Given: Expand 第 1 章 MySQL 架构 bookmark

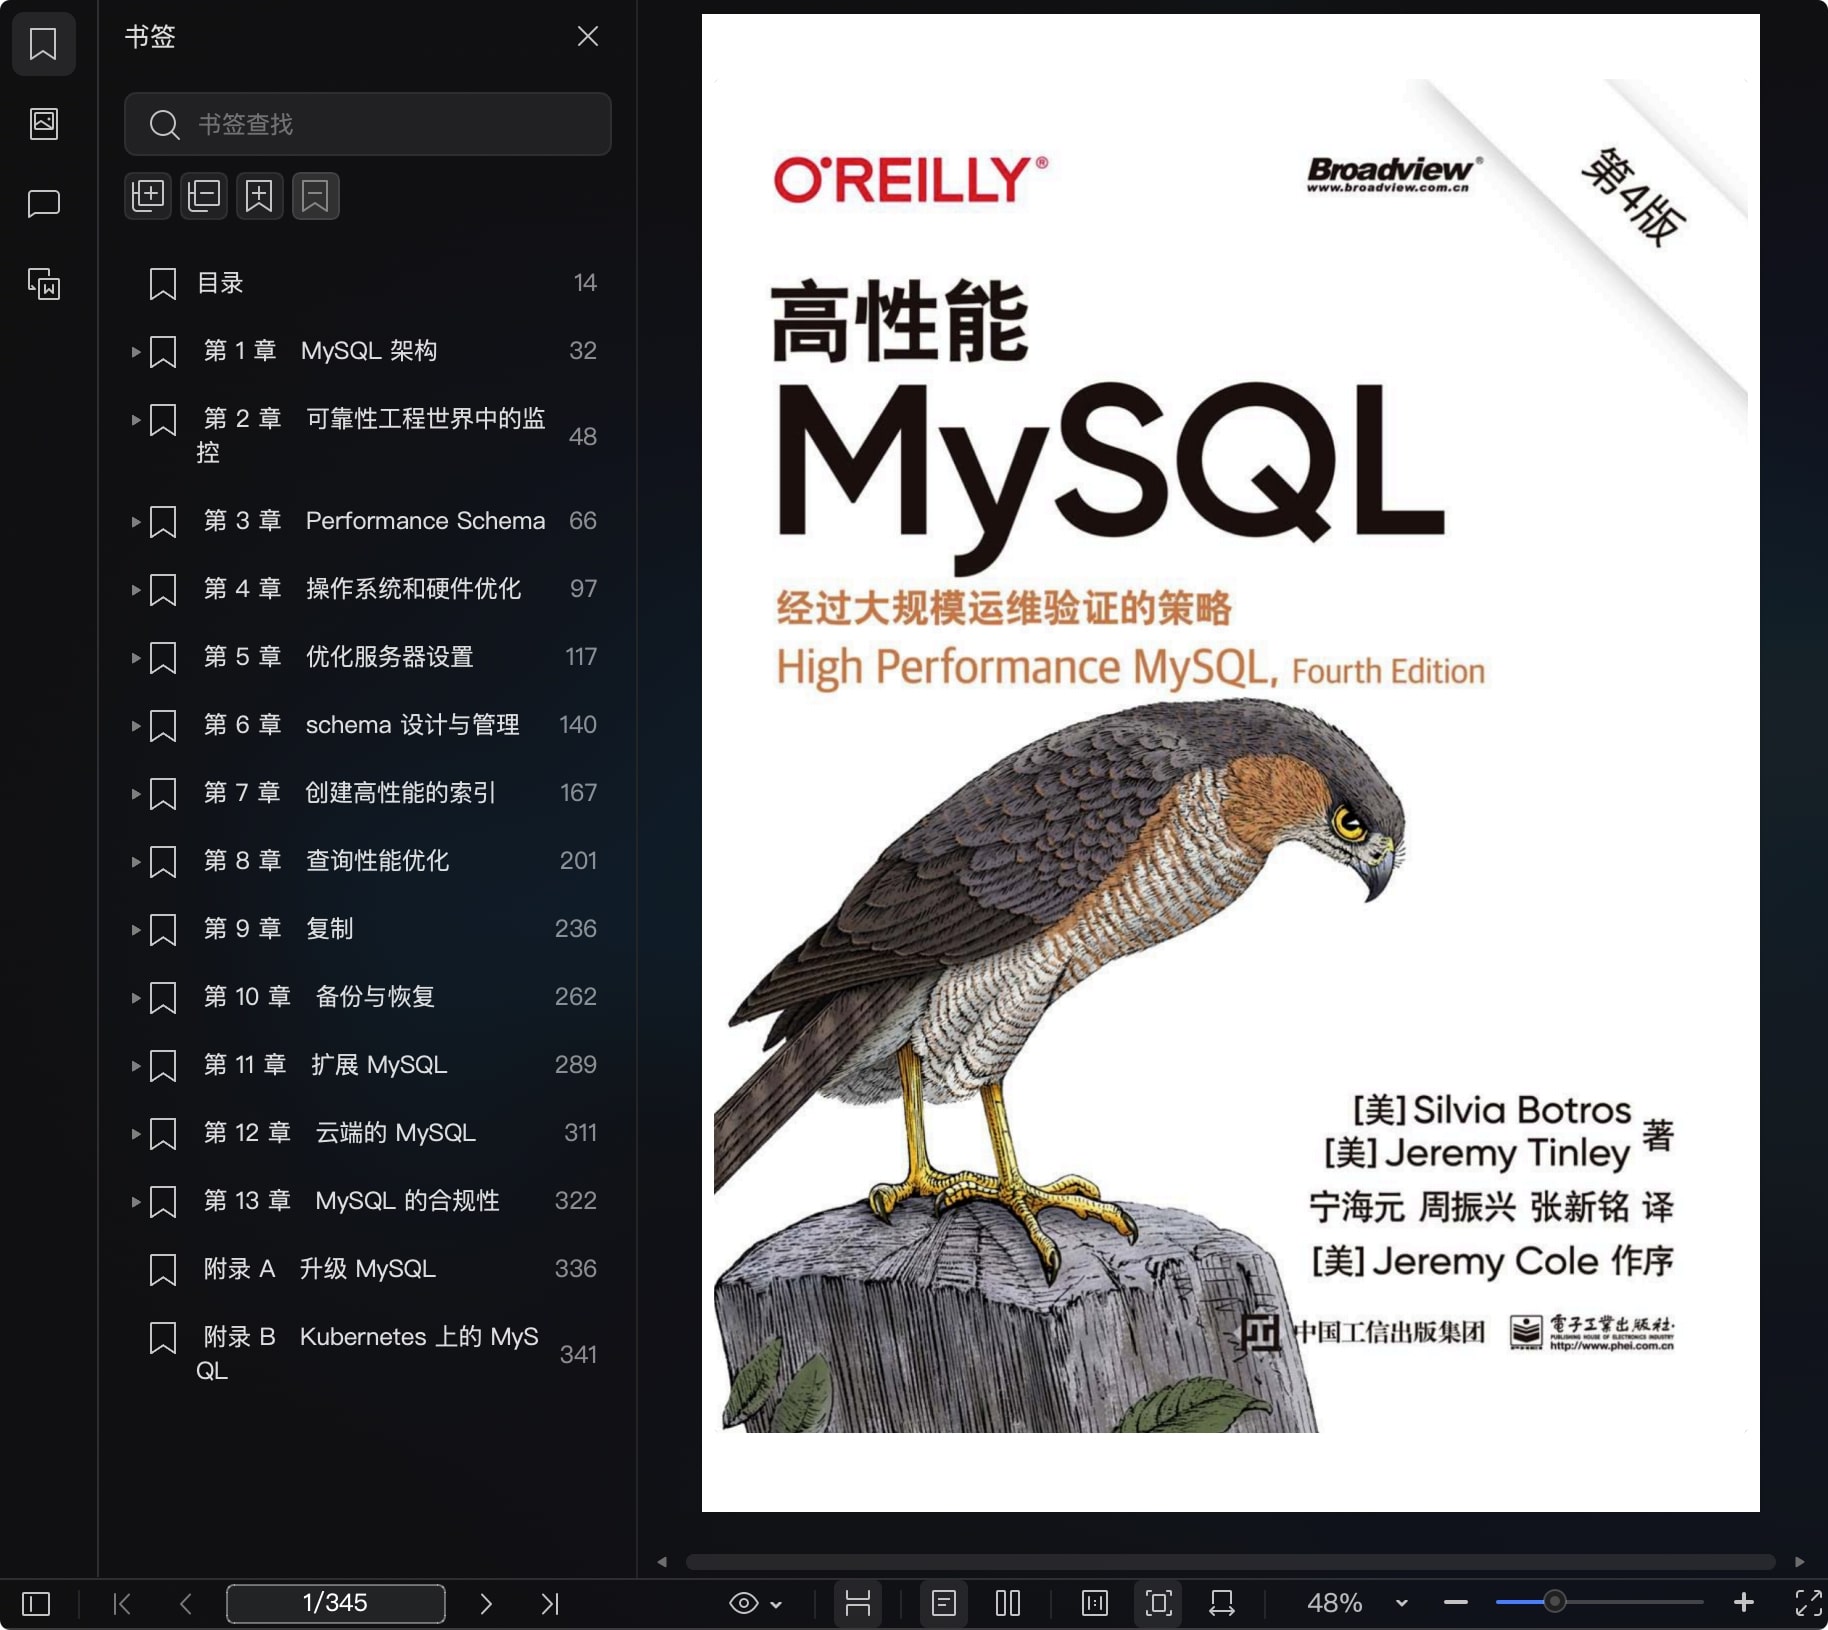Looking at the screenshot, I should pos(135,351).
